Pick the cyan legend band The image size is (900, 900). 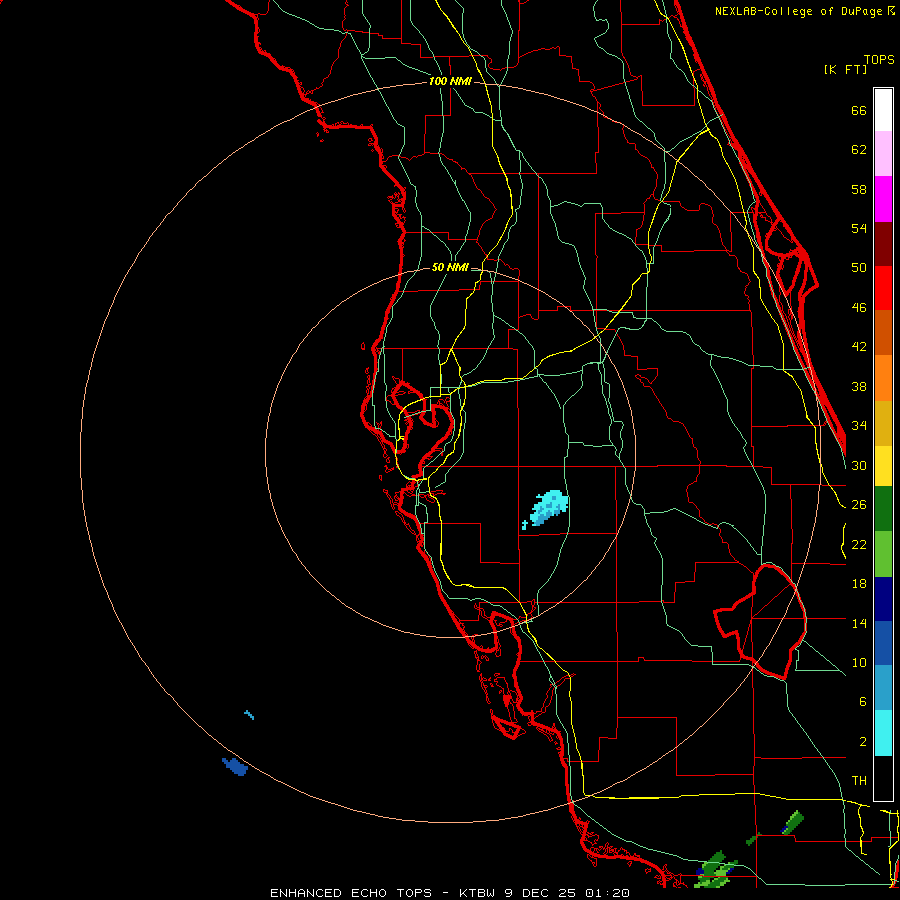[883, 733]
